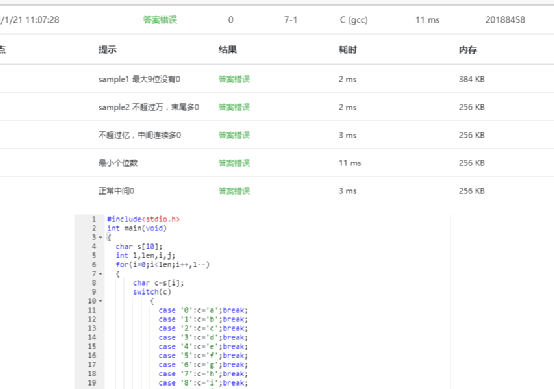Click the code line 'switch(c)'
This screenshot has width=554, height=389.
point(152,292)
